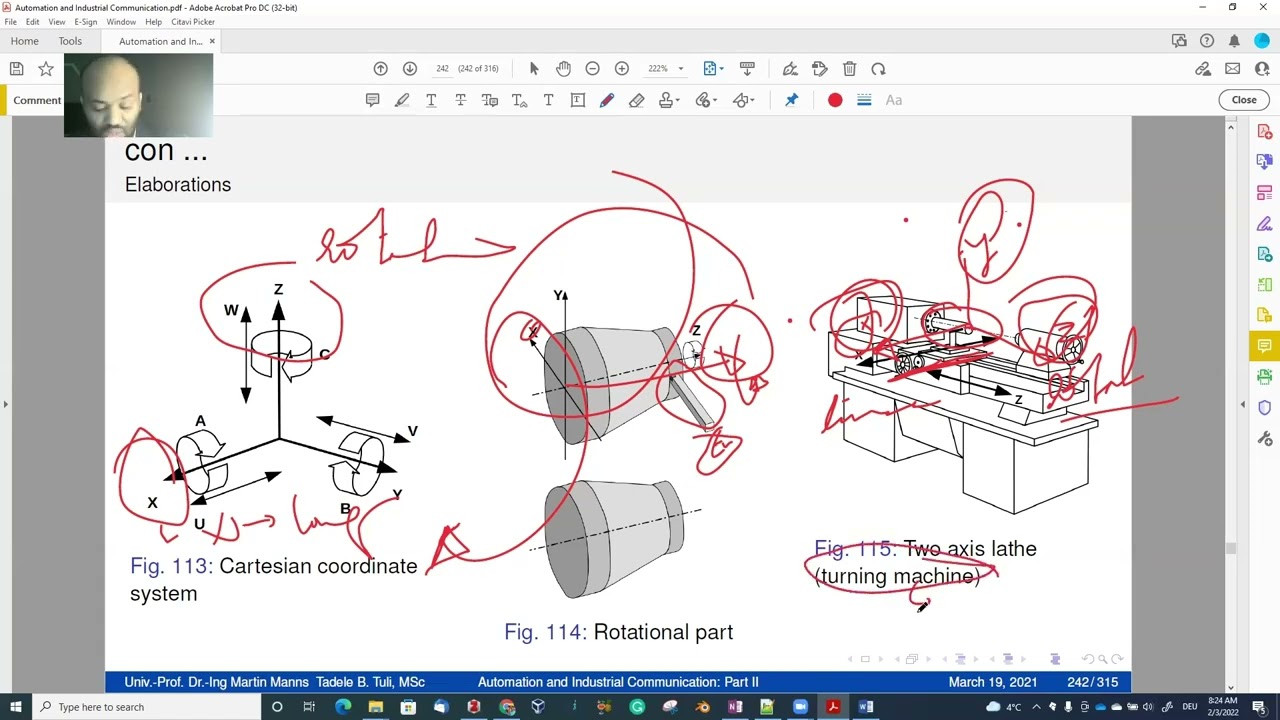Select the pencil Drawing tool

[x=607, y=100]
